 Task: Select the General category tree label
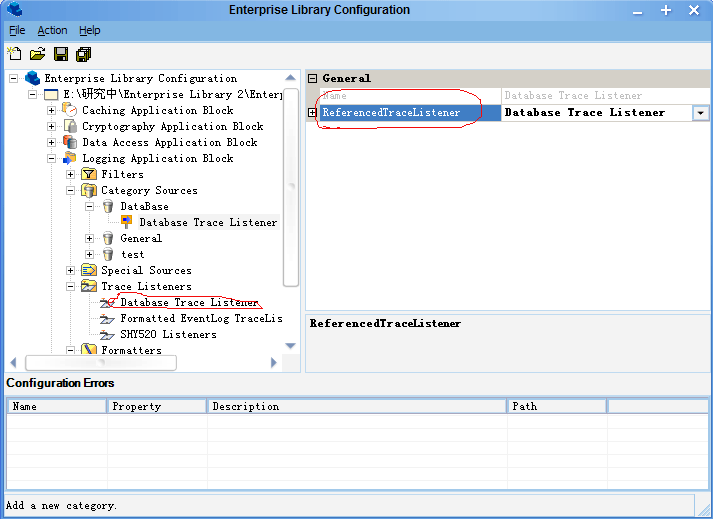point(141,238)
